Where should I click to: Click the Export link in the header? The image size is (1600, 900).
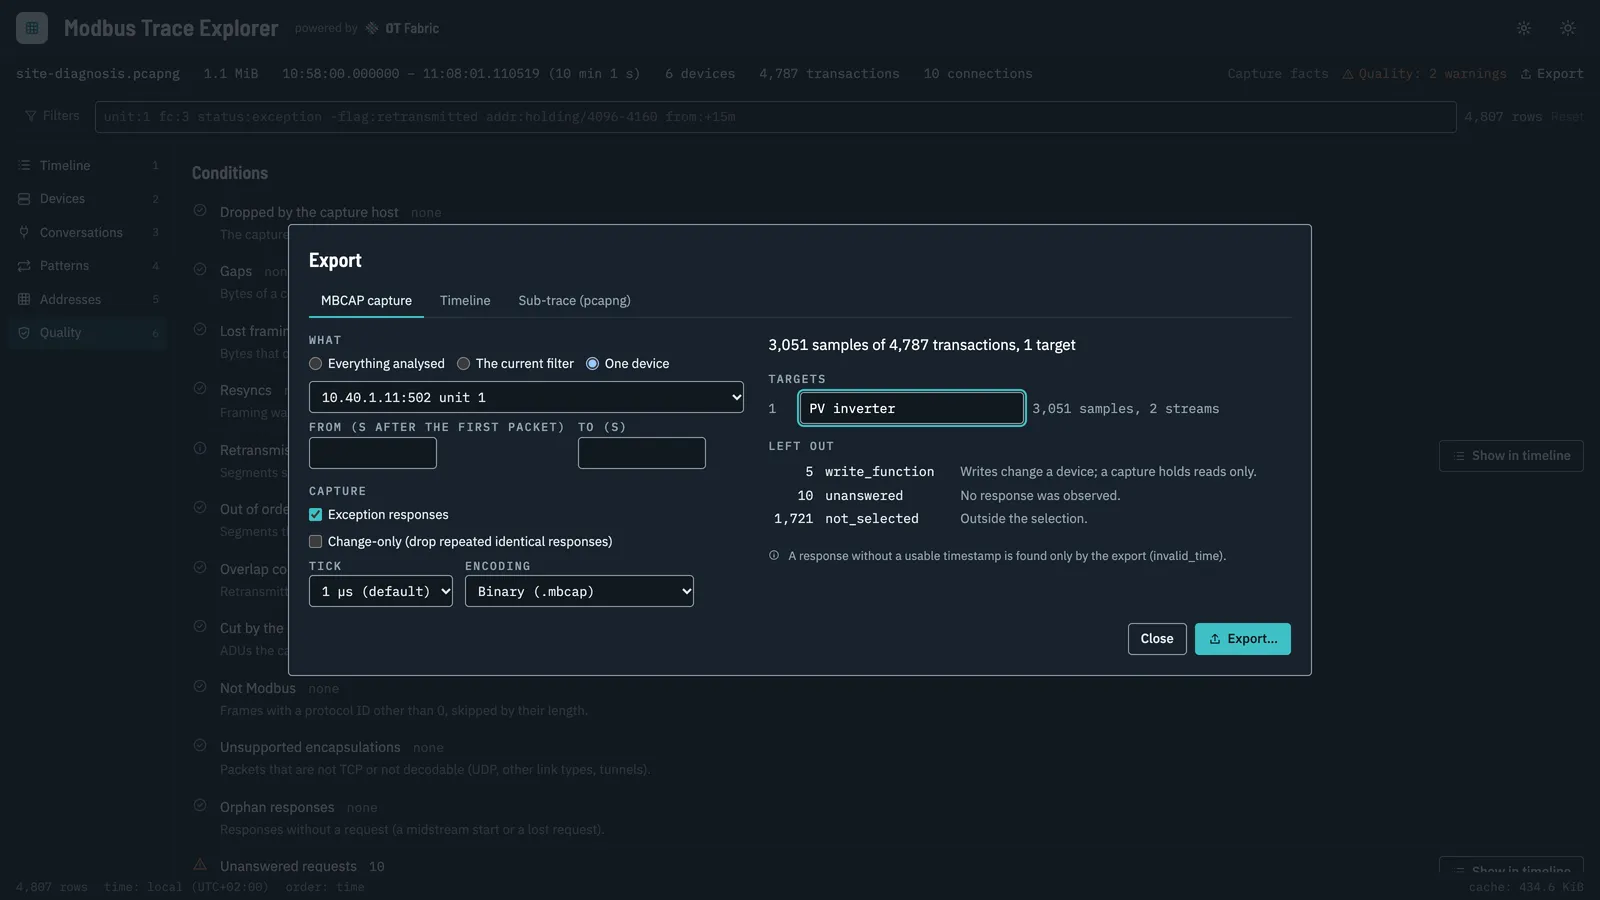pos(1552,74)
